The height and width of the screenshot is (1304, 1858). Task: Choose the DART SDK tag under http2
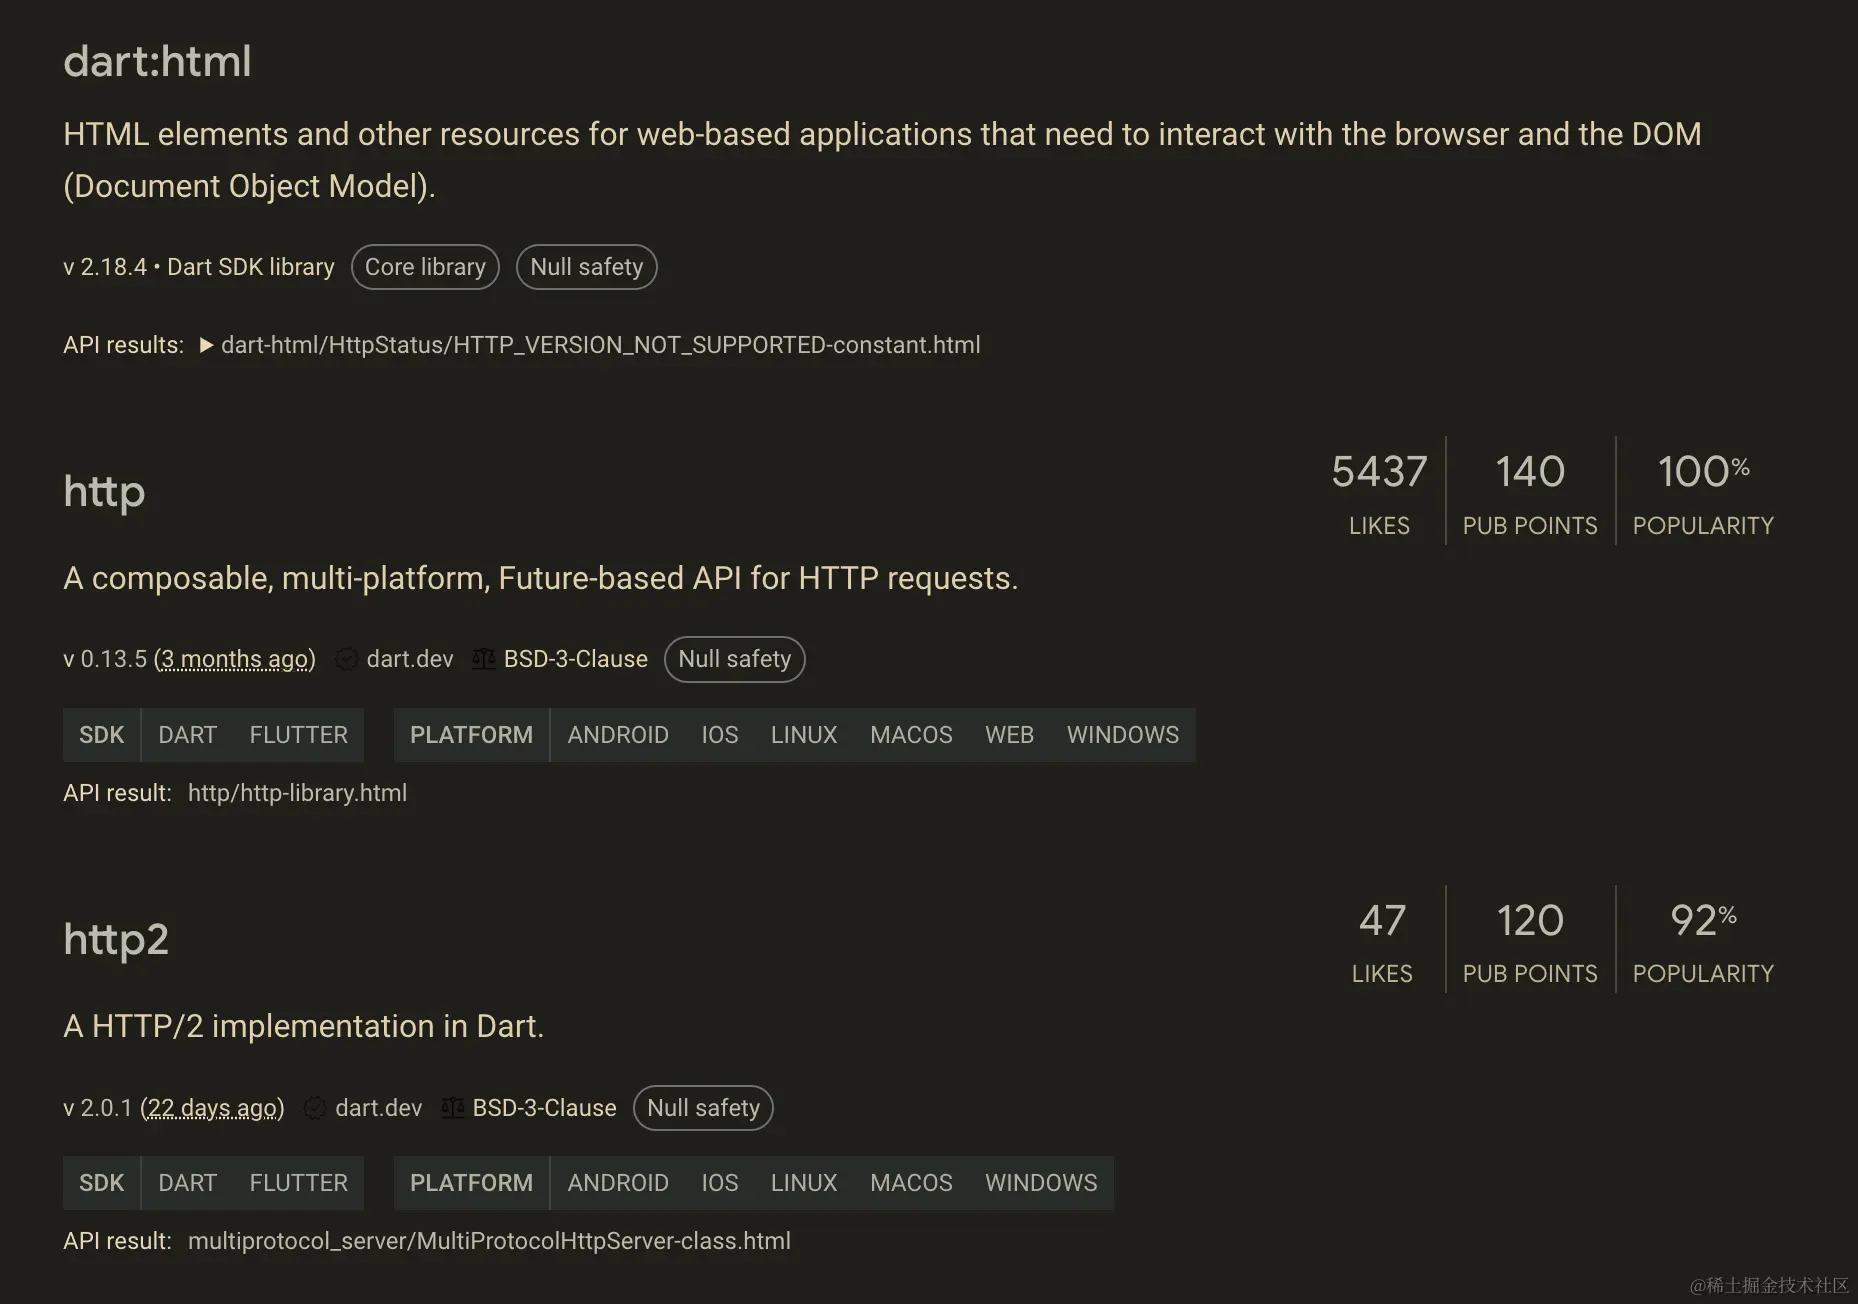[188, 1183]
